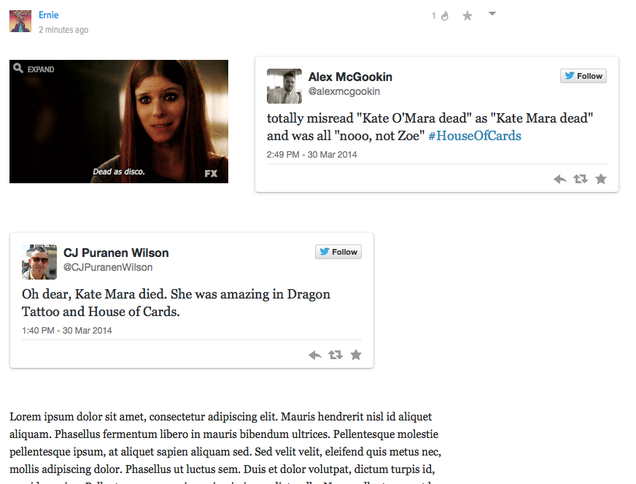This screenshot has height=484, width=636.
Task: Follow Alex McGookin on Twitter
Action: (583, 76)
